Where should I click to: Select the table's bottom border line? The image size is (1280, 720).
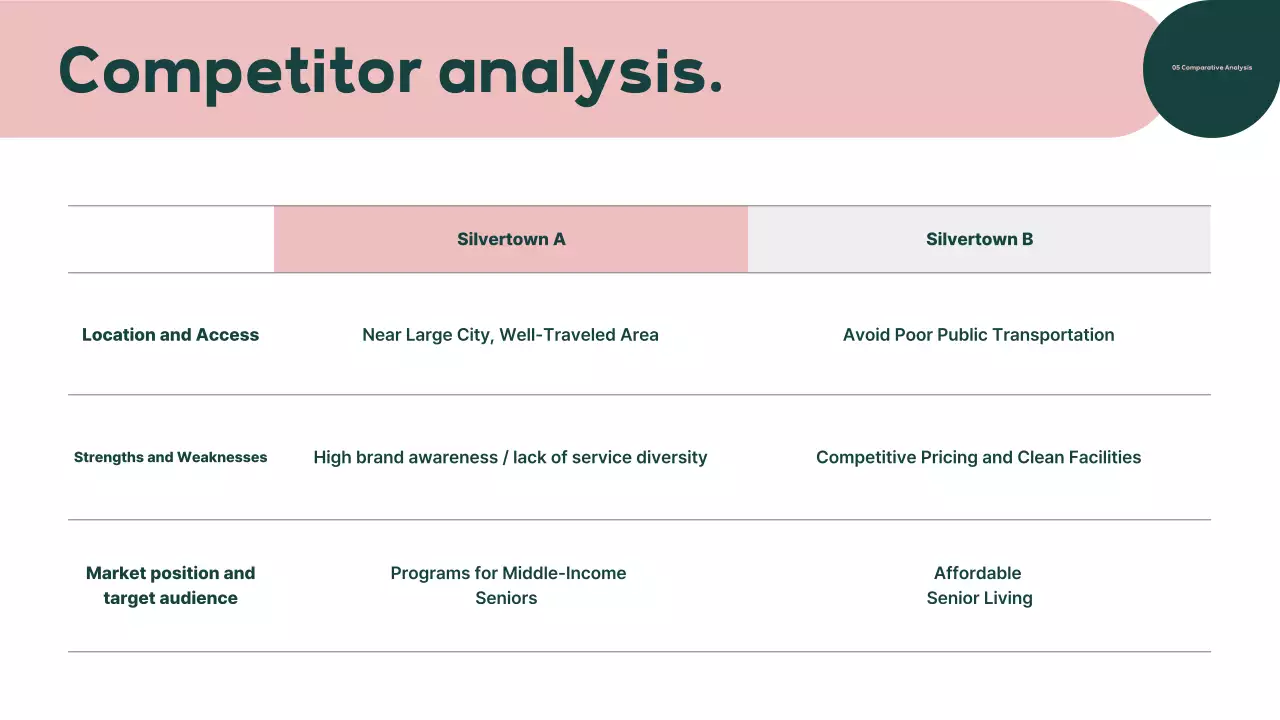tap(639, 652)
